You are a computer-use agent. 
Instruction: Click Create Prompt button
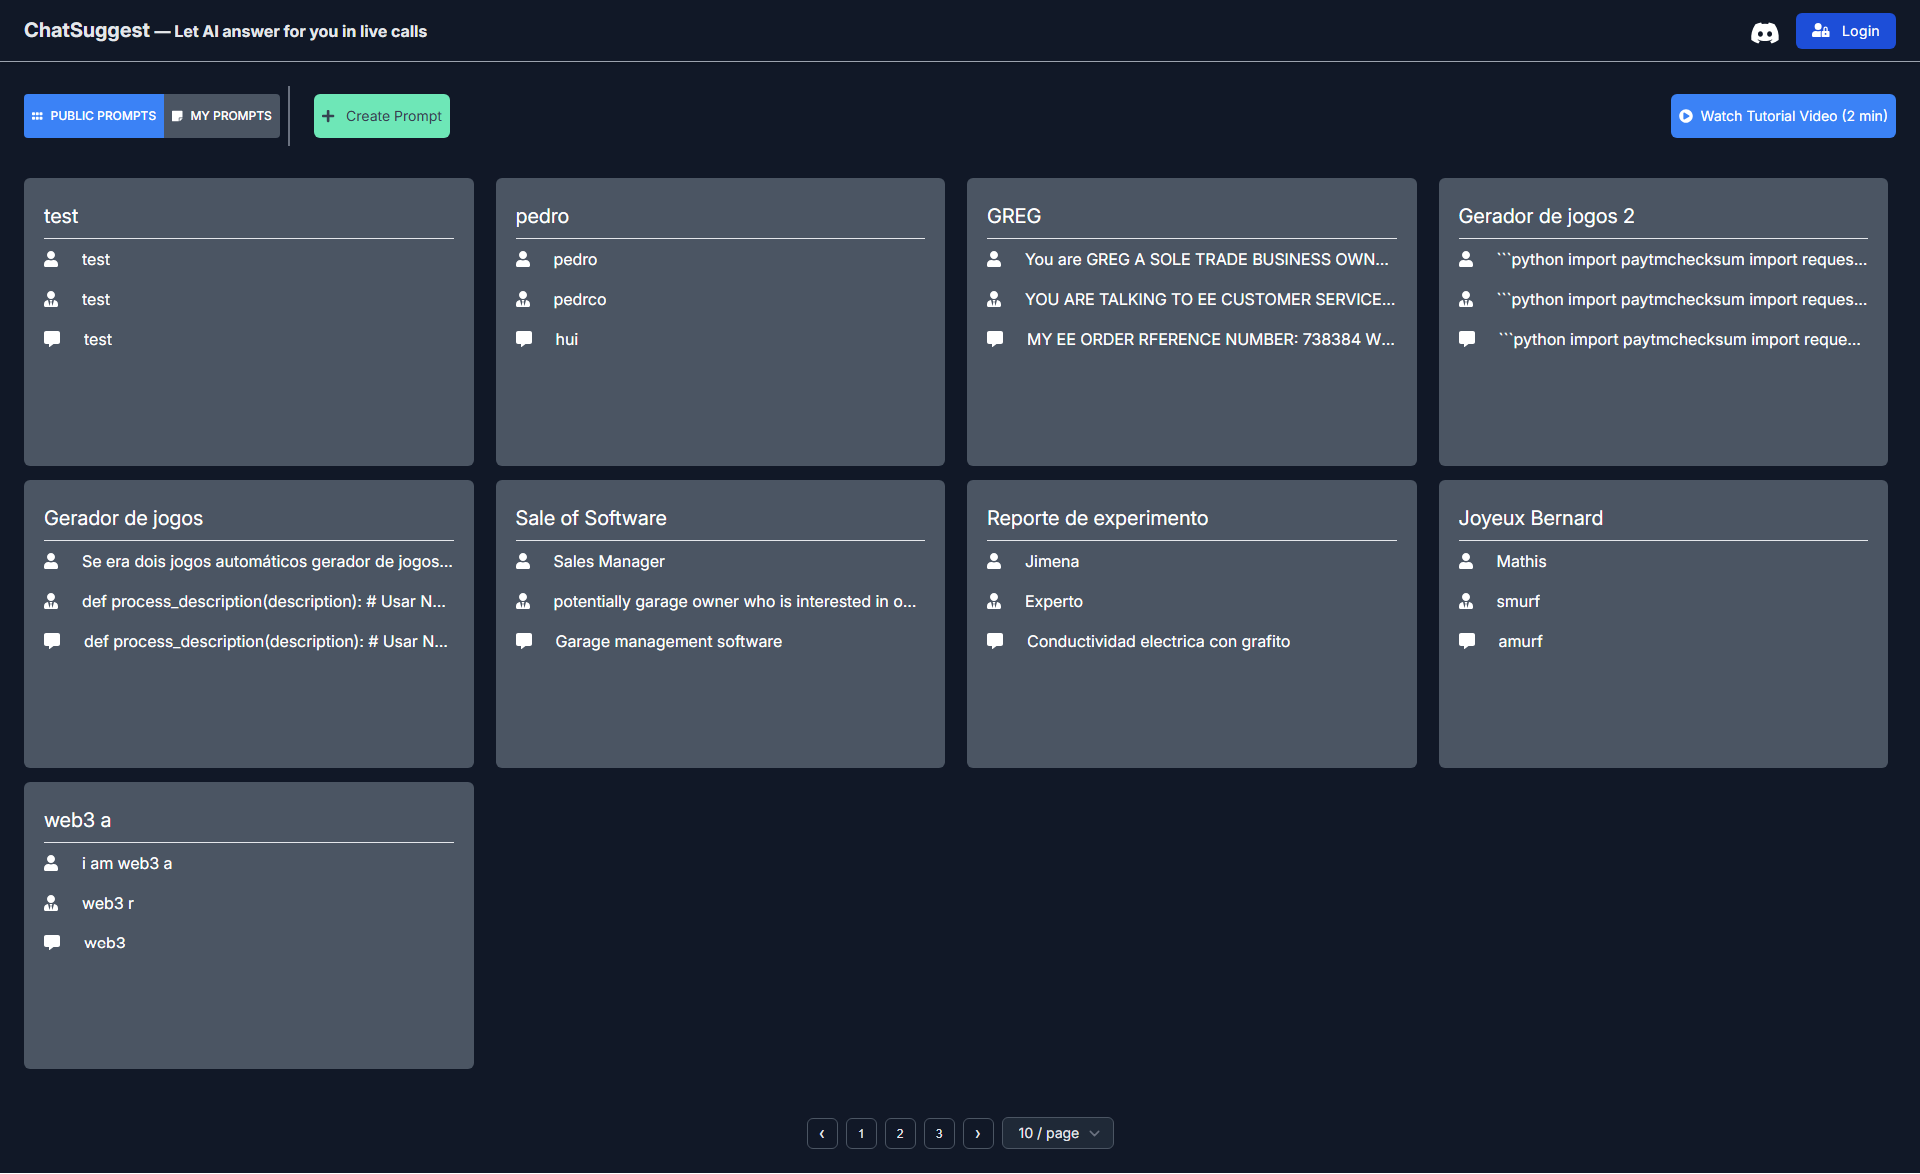pyautogui.click(x=382, y=116)
